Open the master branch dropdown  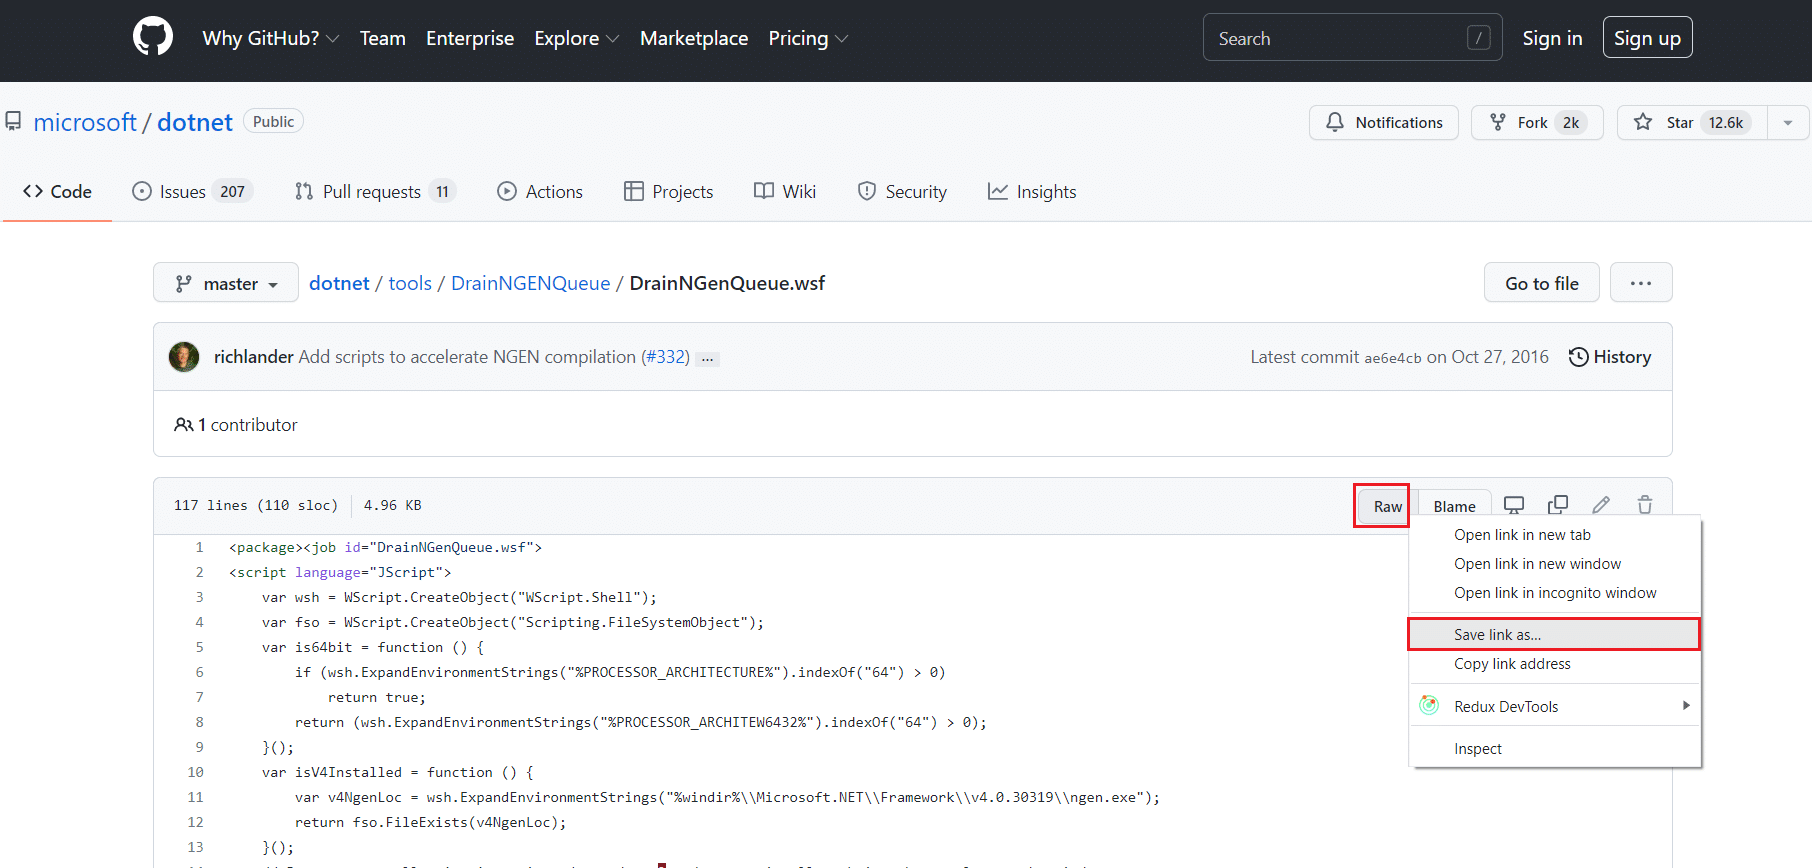(x=226, y=283)
